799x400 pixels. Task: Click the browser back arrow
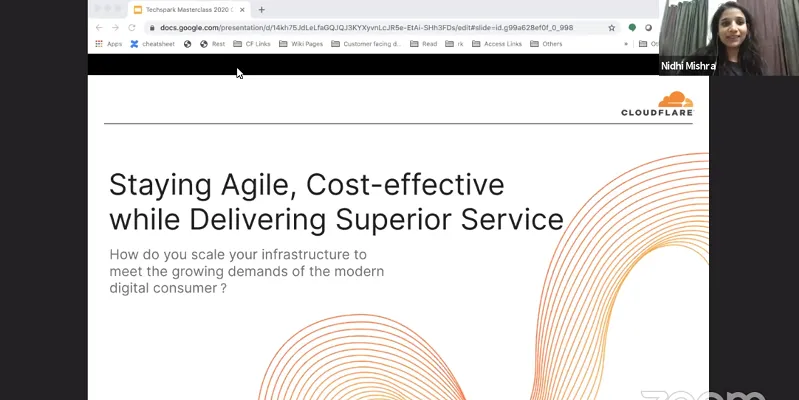click(98, 28)
